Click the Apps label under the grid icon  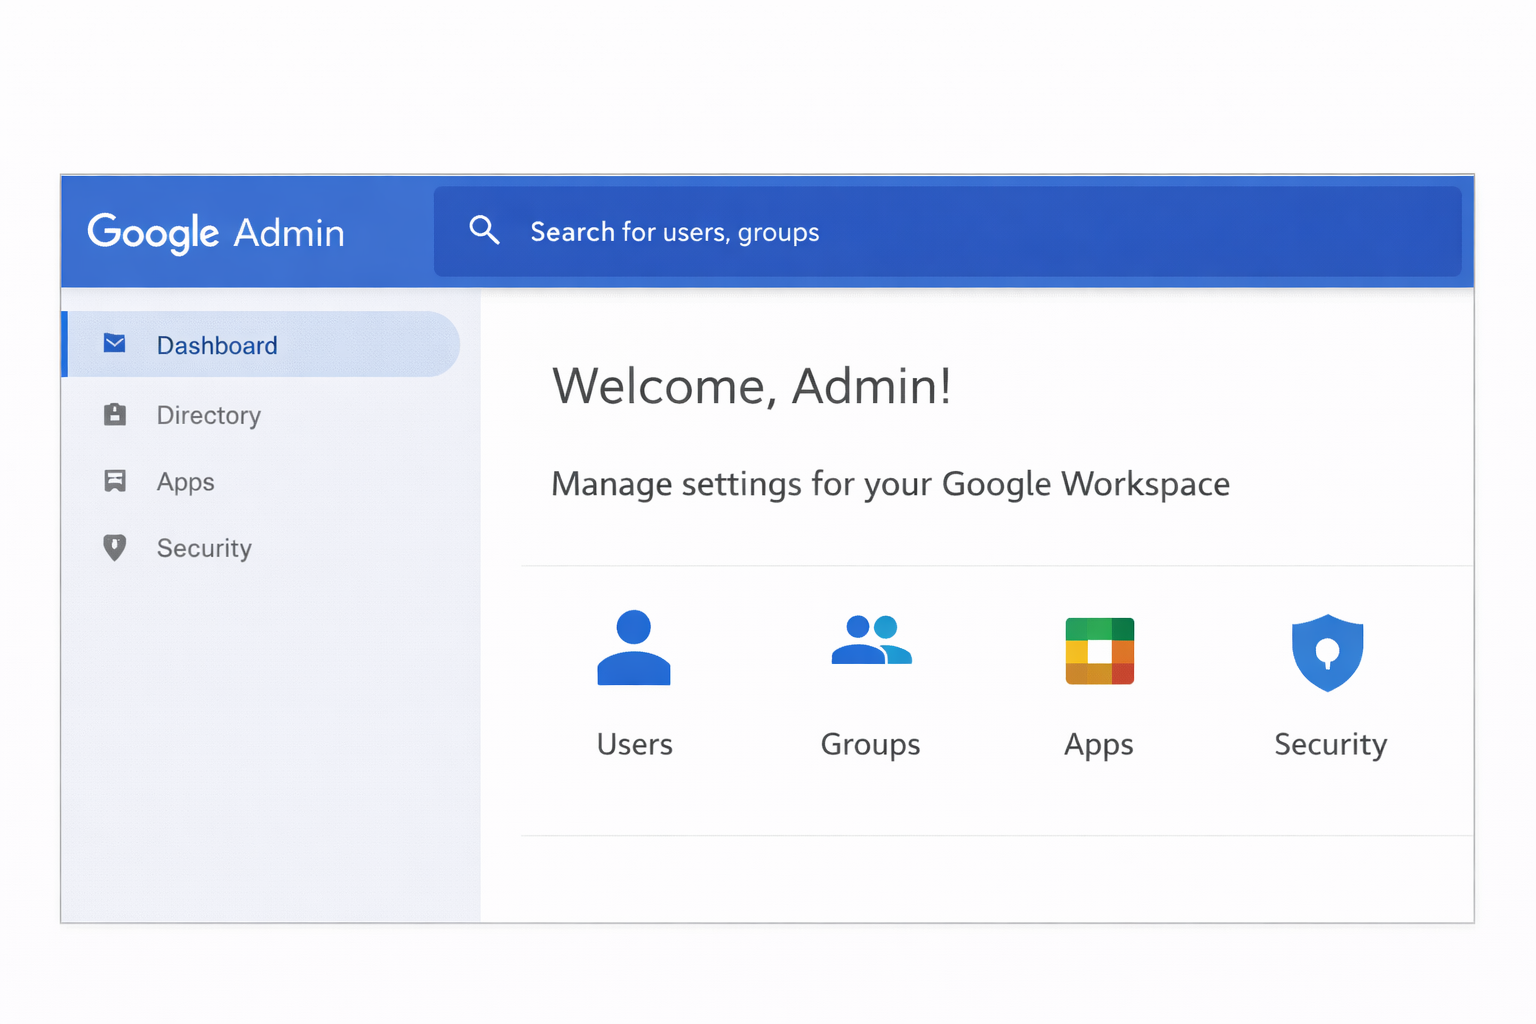coord(1098,745)
